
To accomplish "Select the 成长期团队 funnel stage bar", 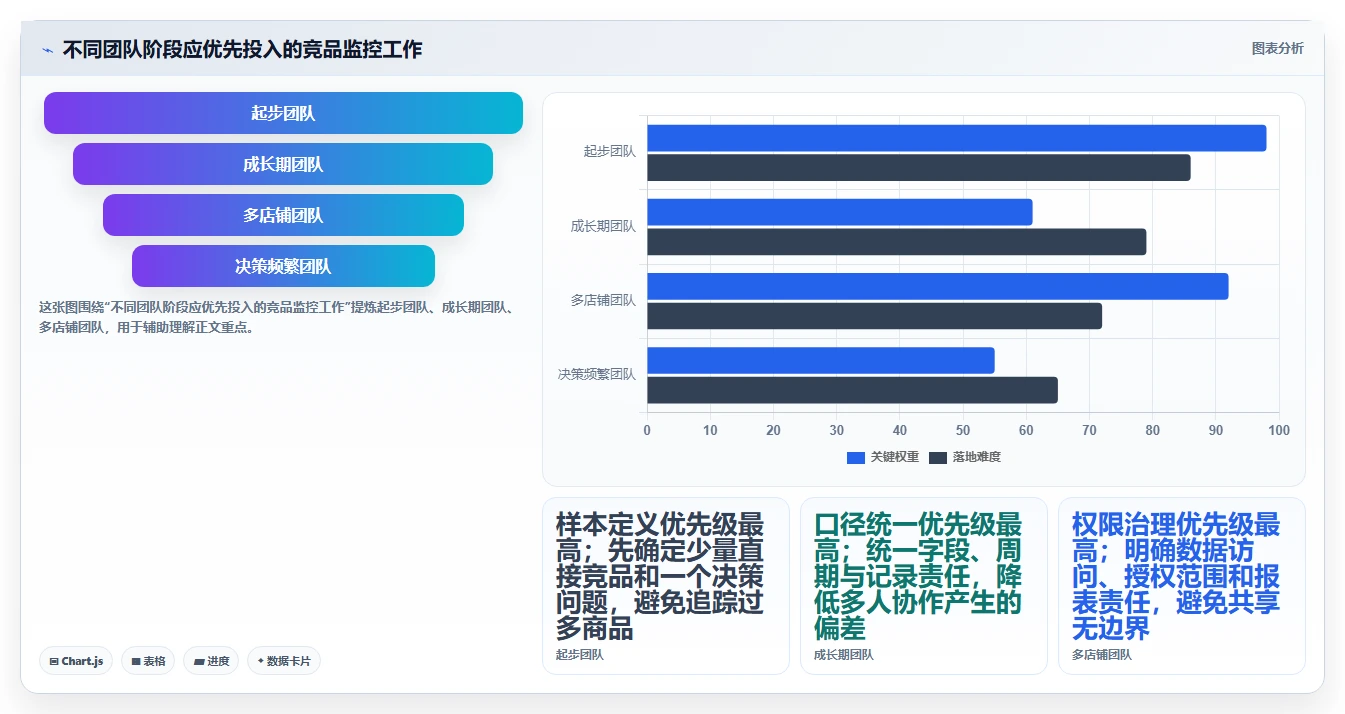I will pyautogui.click(x=283, y=164).
